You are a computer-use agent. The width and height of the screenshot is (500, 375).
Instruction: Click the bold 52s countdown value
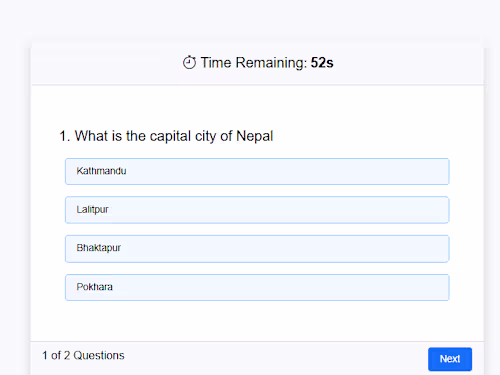tap(322, 63)
